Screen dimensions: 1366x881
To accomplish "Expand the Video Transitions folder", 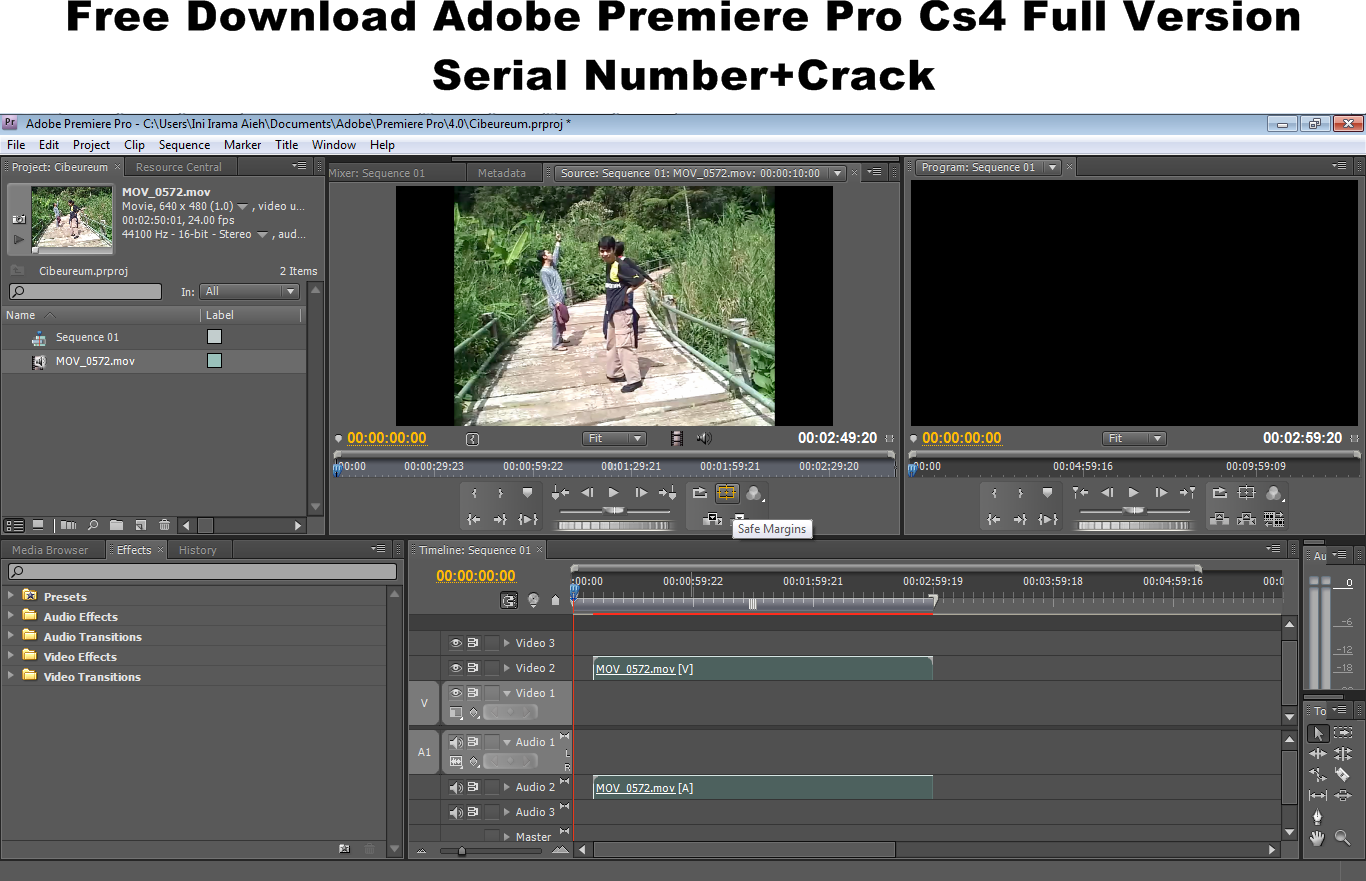I will click(x=11, y=676).
